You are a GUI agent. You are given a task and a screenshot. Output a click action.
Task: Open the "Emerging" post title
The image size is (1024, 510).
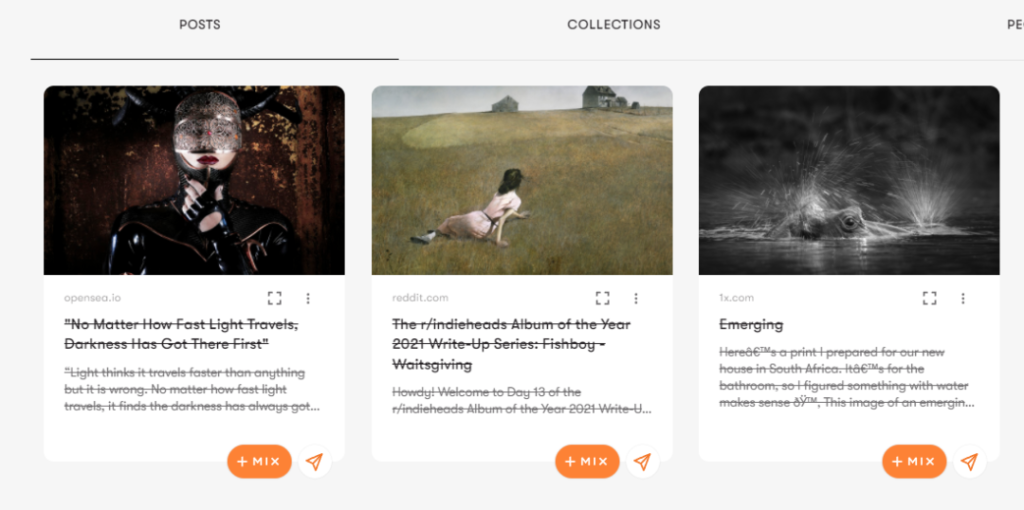(751, 325)
